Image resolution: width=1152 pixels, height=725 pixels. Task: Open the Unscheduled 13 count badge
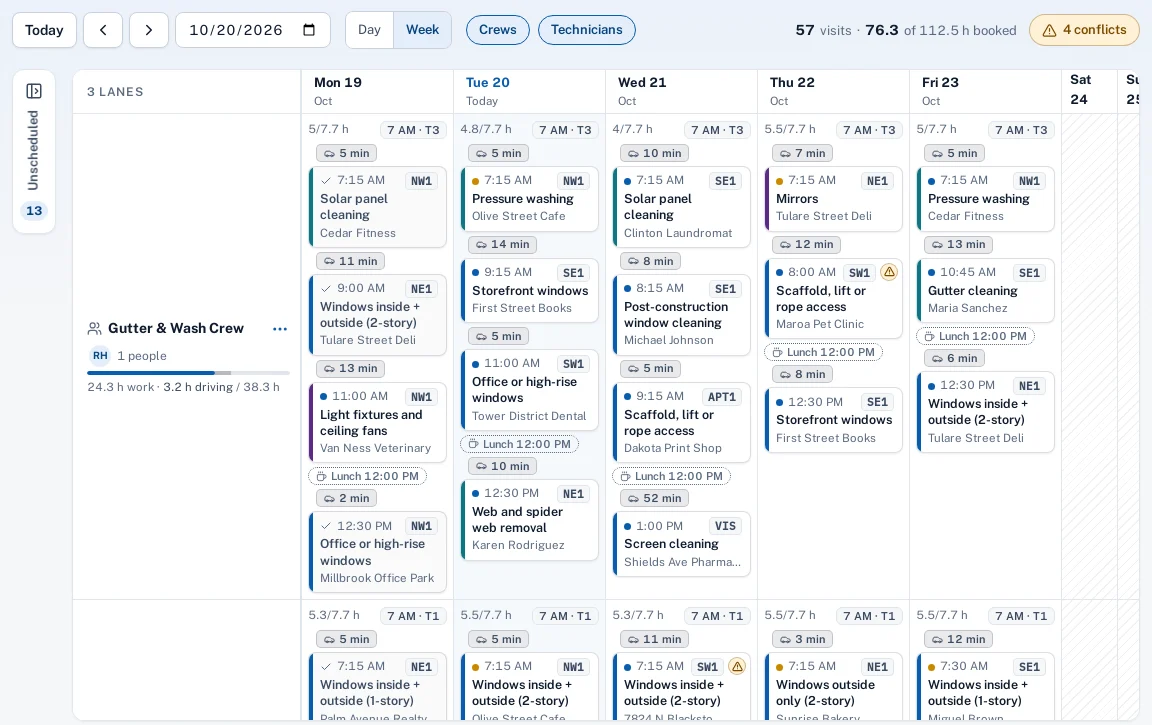click(34, 211)
